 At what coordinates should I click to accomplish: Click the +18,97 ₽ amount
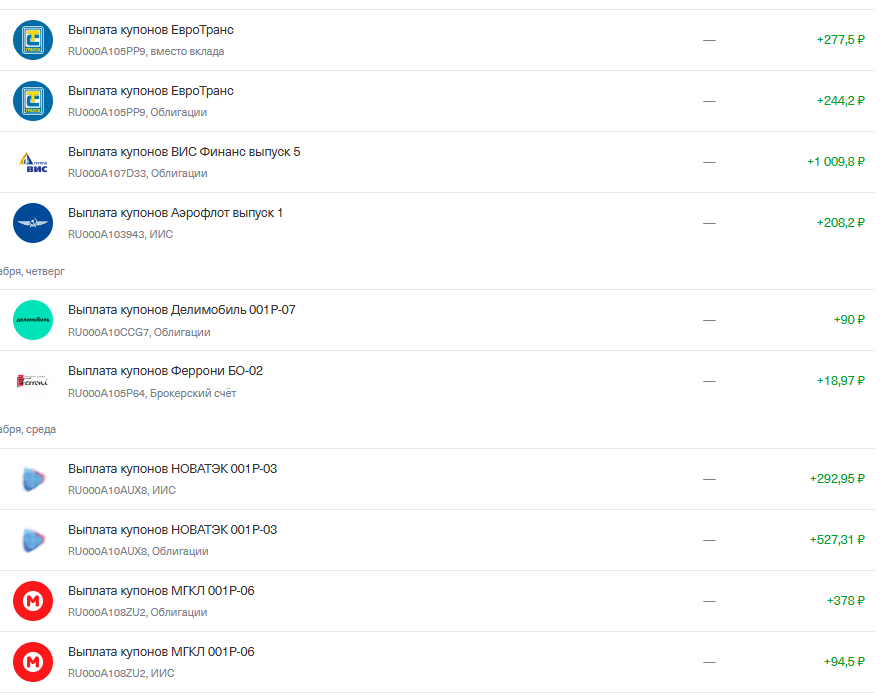coord(839,381)
